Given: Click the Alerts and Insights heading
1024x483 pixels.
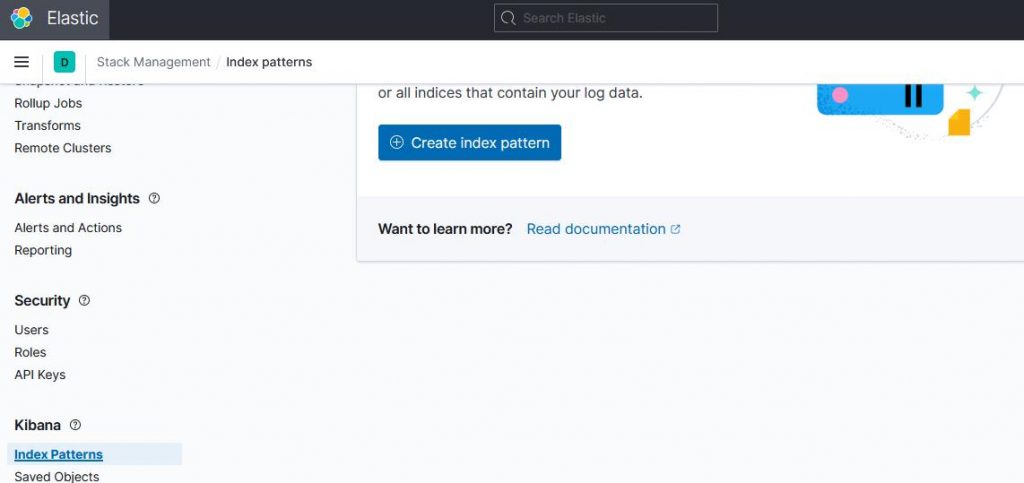Looking at the screenshot, I should 77,198.
